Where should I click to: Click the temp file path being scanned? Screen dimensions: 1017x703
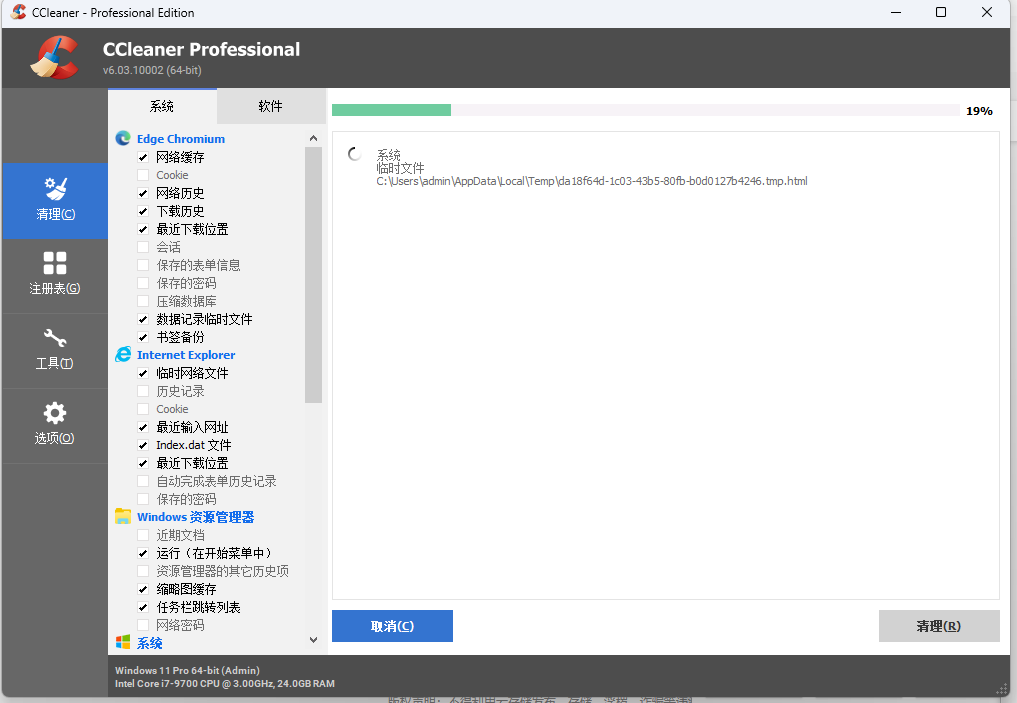pyautogui.click(x=592, y=181)
